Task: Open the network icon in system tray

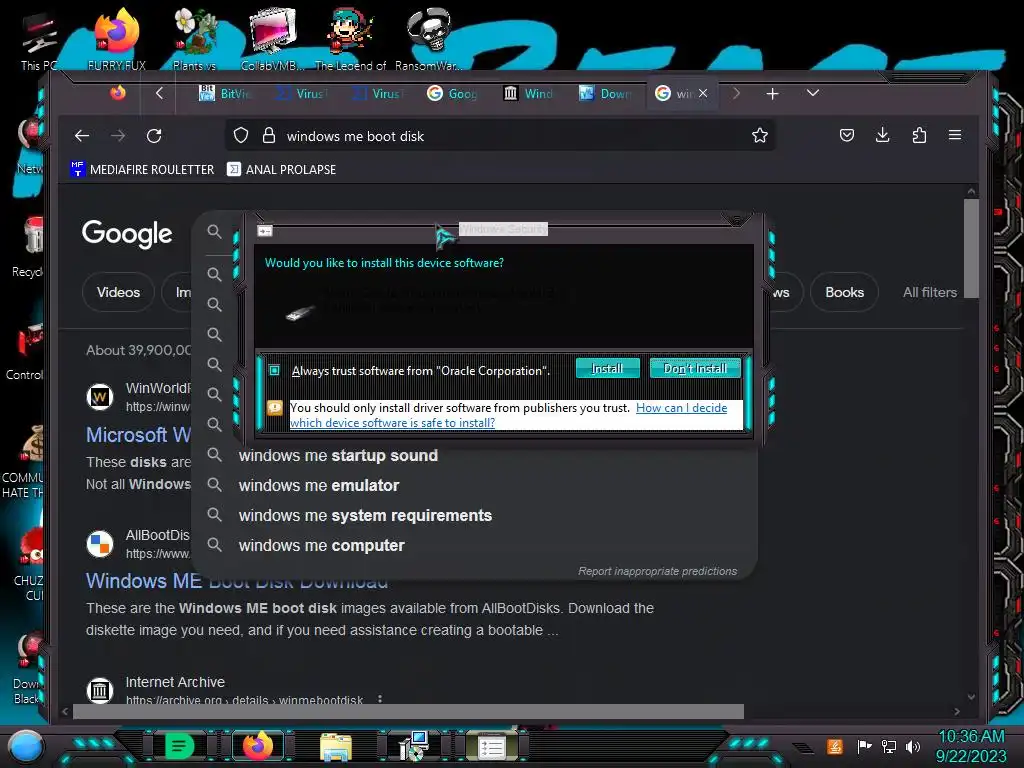Action: click(888, 746)
